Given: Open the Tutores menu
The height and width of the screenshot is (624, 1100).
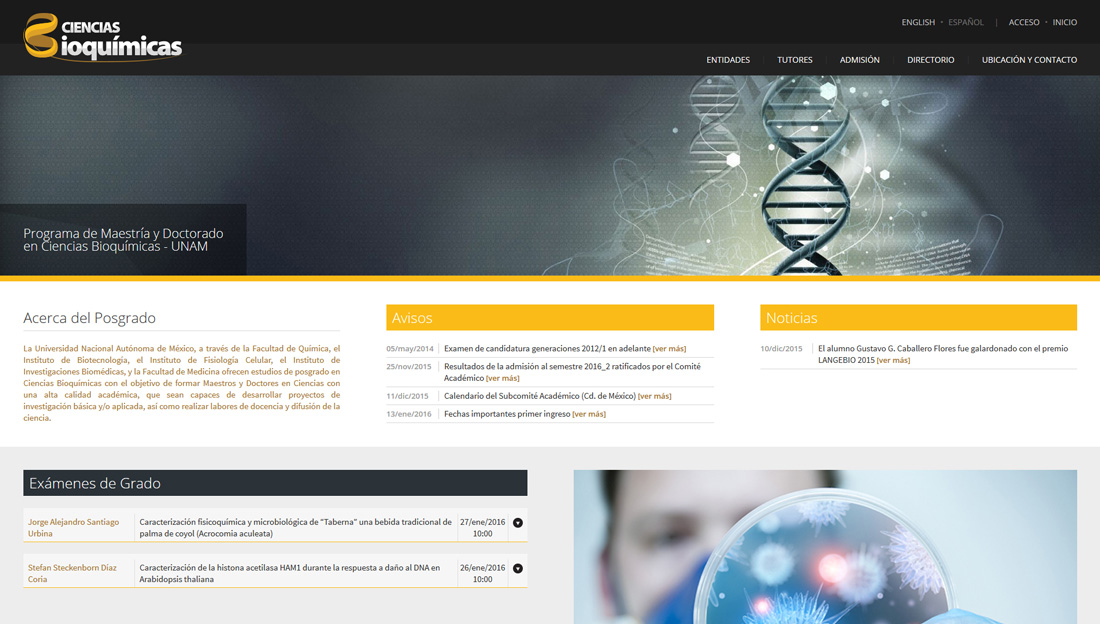Looking at the screenshot, I should 795,60.
